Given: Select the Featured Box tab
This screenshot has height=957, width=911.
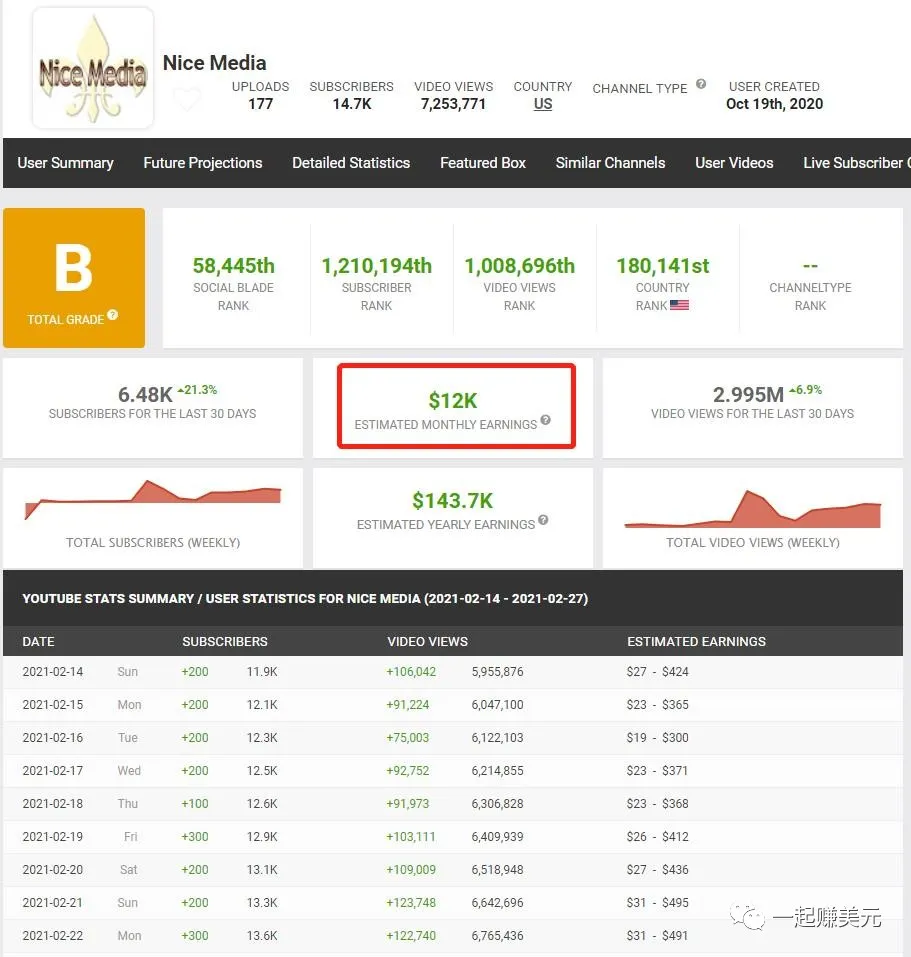Looking at the screenshot, I should tap(483, 163).
